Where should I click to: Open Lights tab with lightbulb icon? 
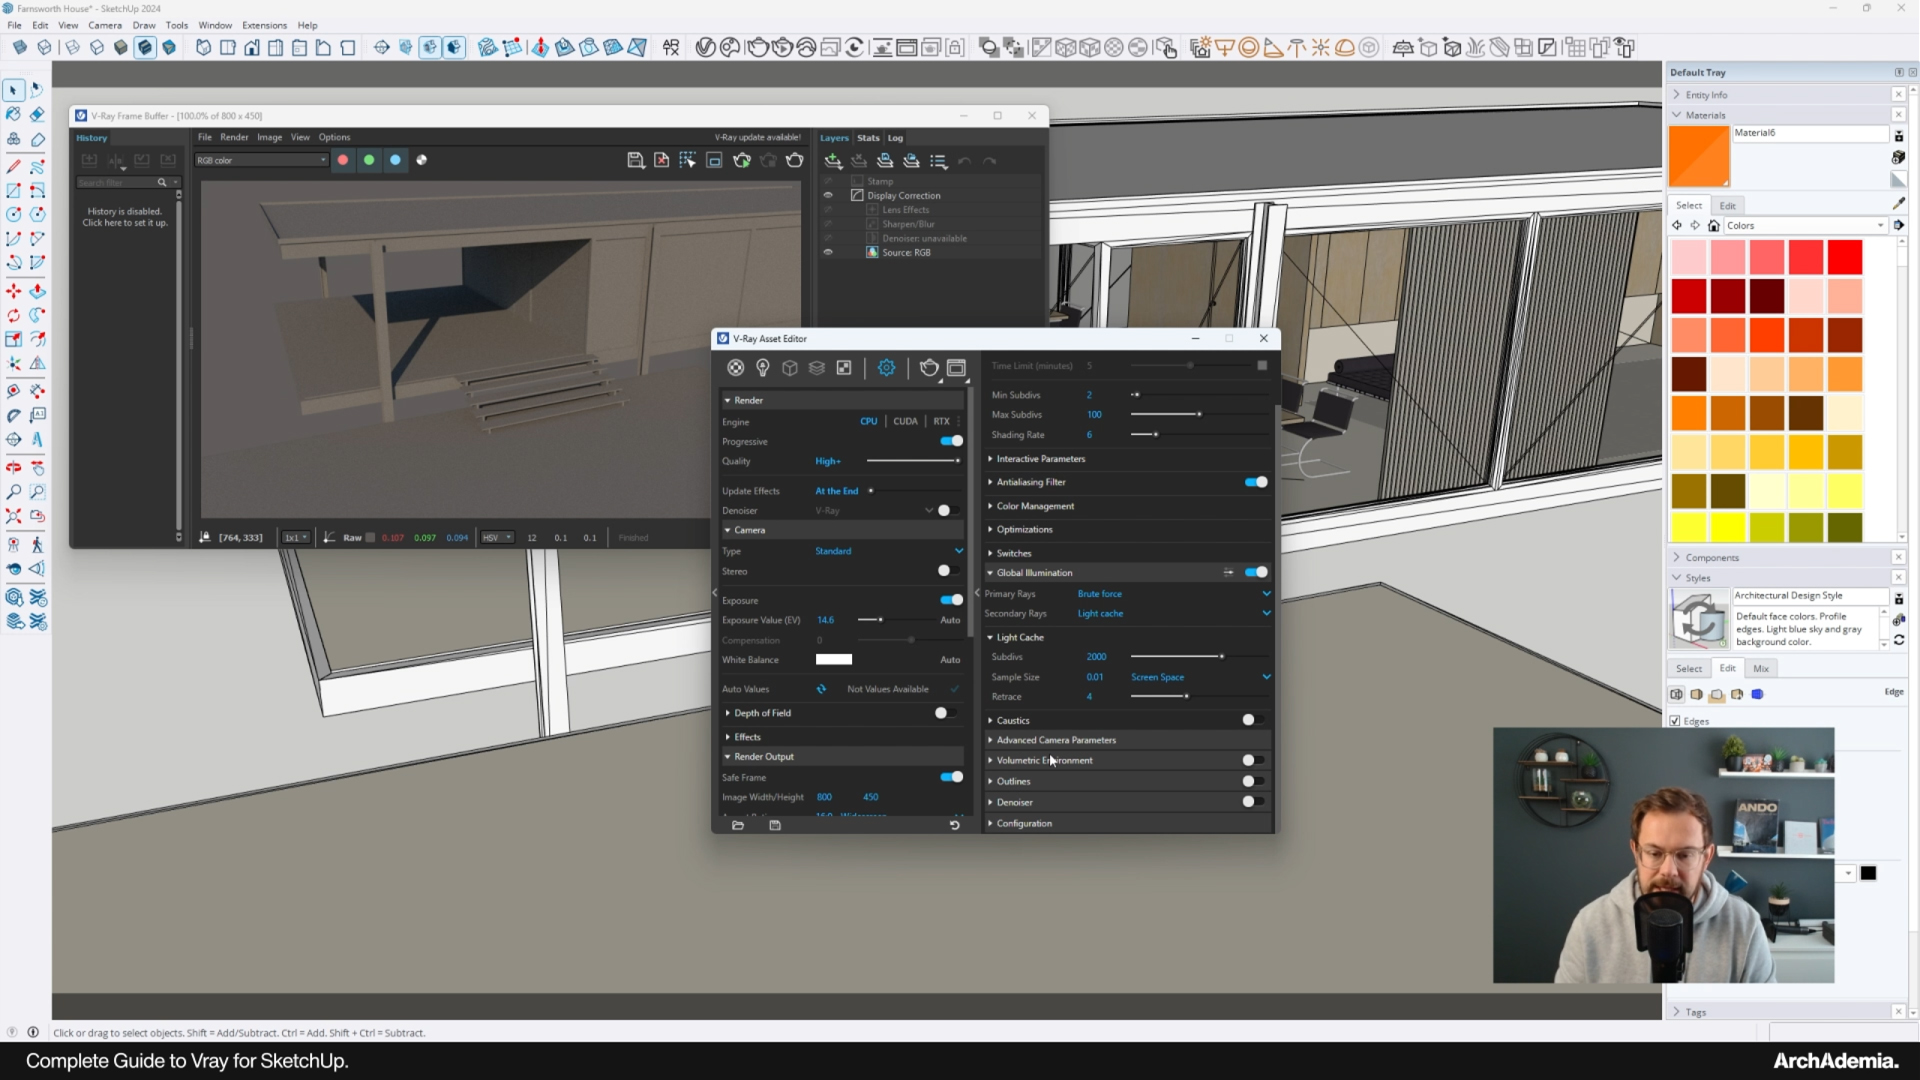point(763,368)
